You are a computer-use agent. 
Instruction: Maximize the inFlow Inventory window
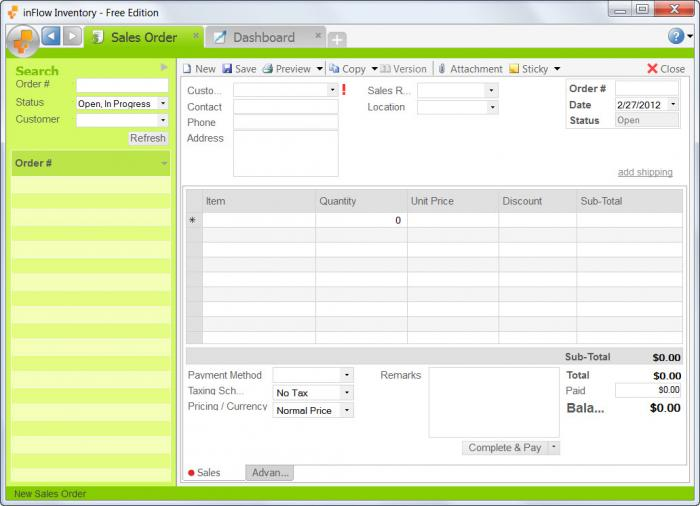642,9
